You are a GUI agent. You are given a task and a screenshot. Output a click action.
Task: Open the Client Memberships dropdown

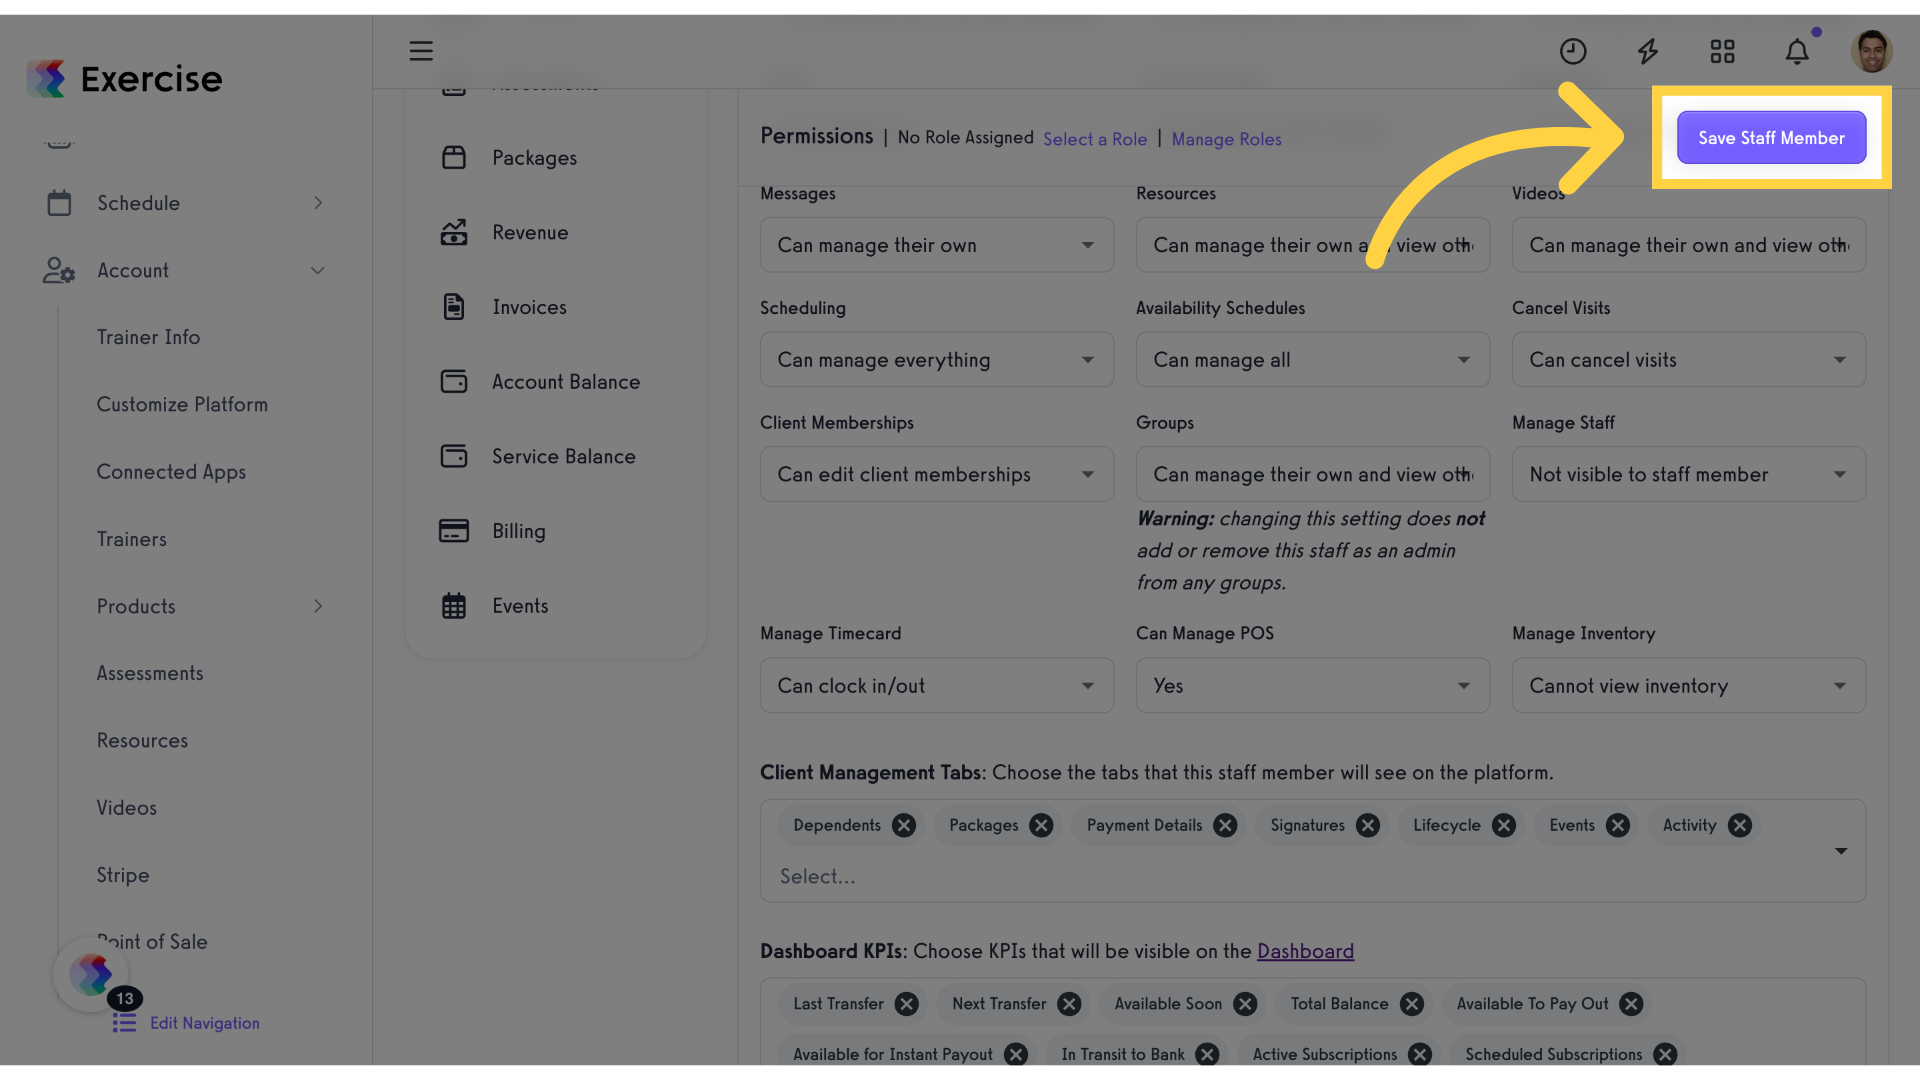tap(937, 474)
